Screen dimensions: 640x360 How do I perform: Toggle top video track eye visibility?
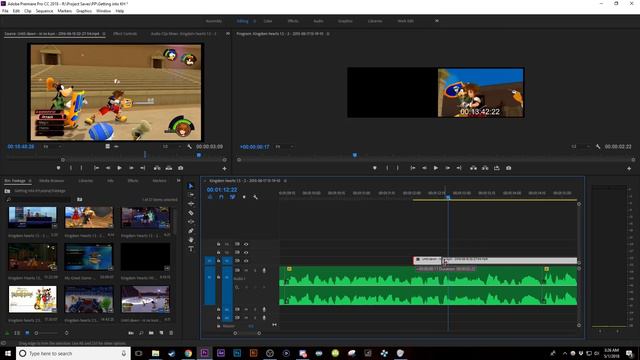(x=246, y=244)
